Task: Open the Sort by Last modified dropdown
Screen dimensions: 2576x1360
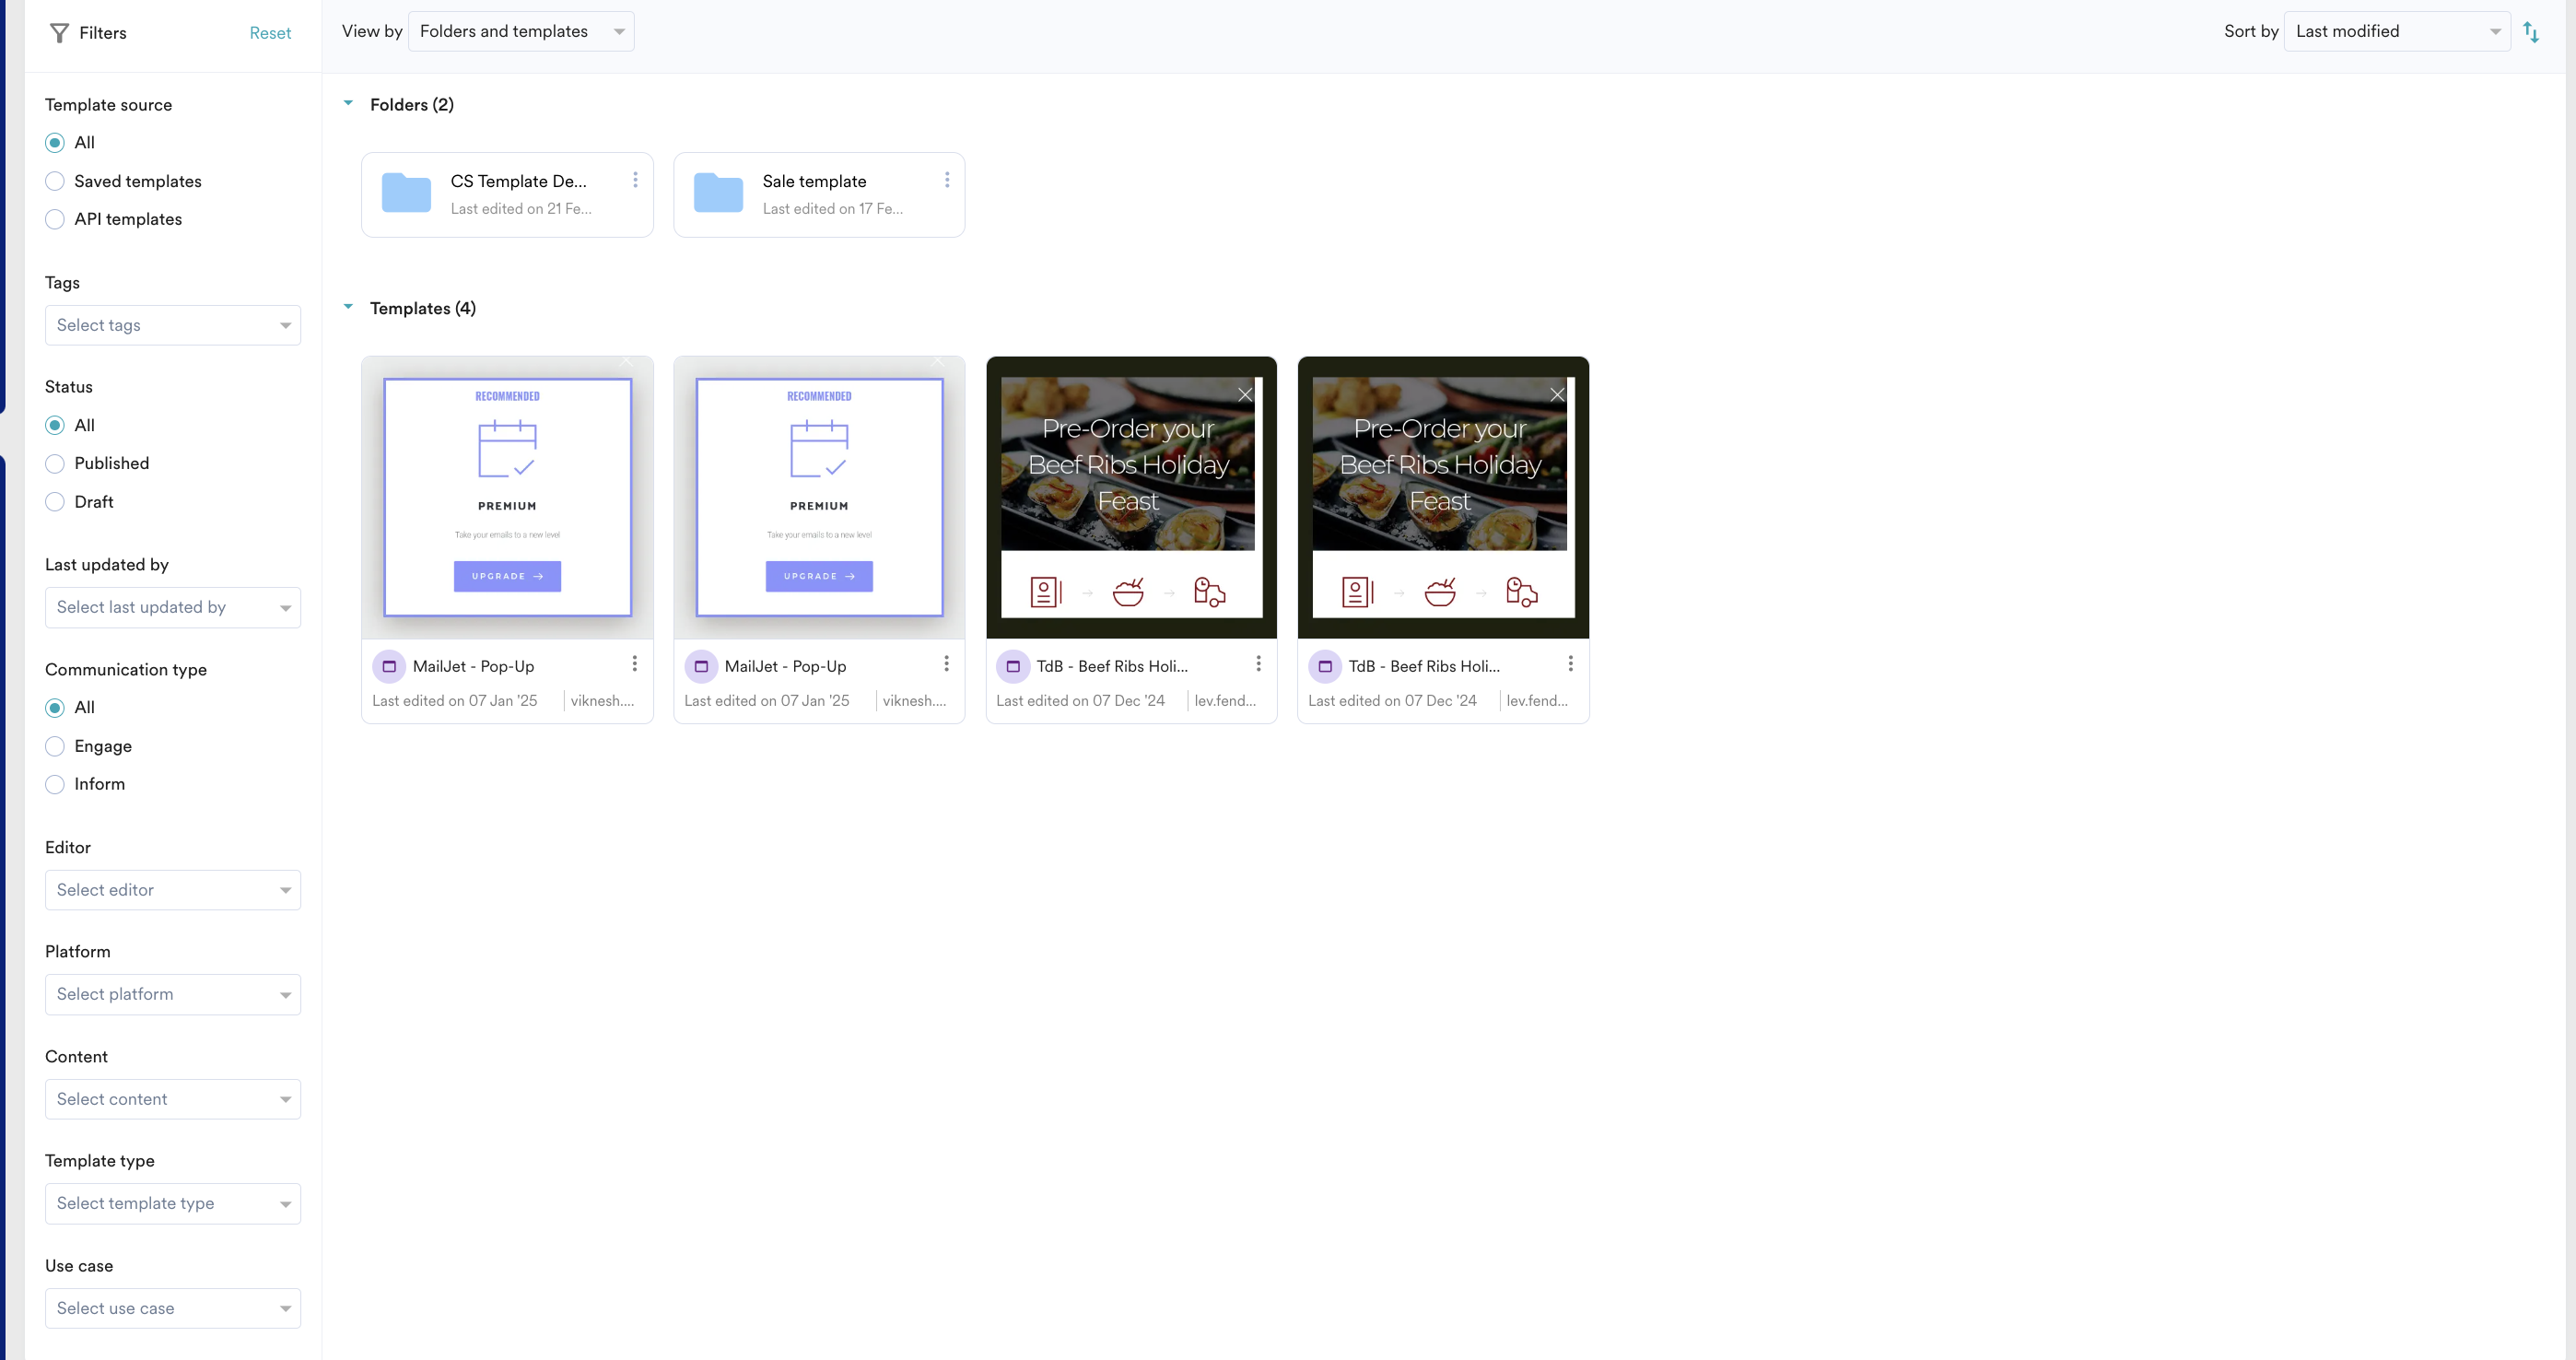Action: coord(2396,32)
